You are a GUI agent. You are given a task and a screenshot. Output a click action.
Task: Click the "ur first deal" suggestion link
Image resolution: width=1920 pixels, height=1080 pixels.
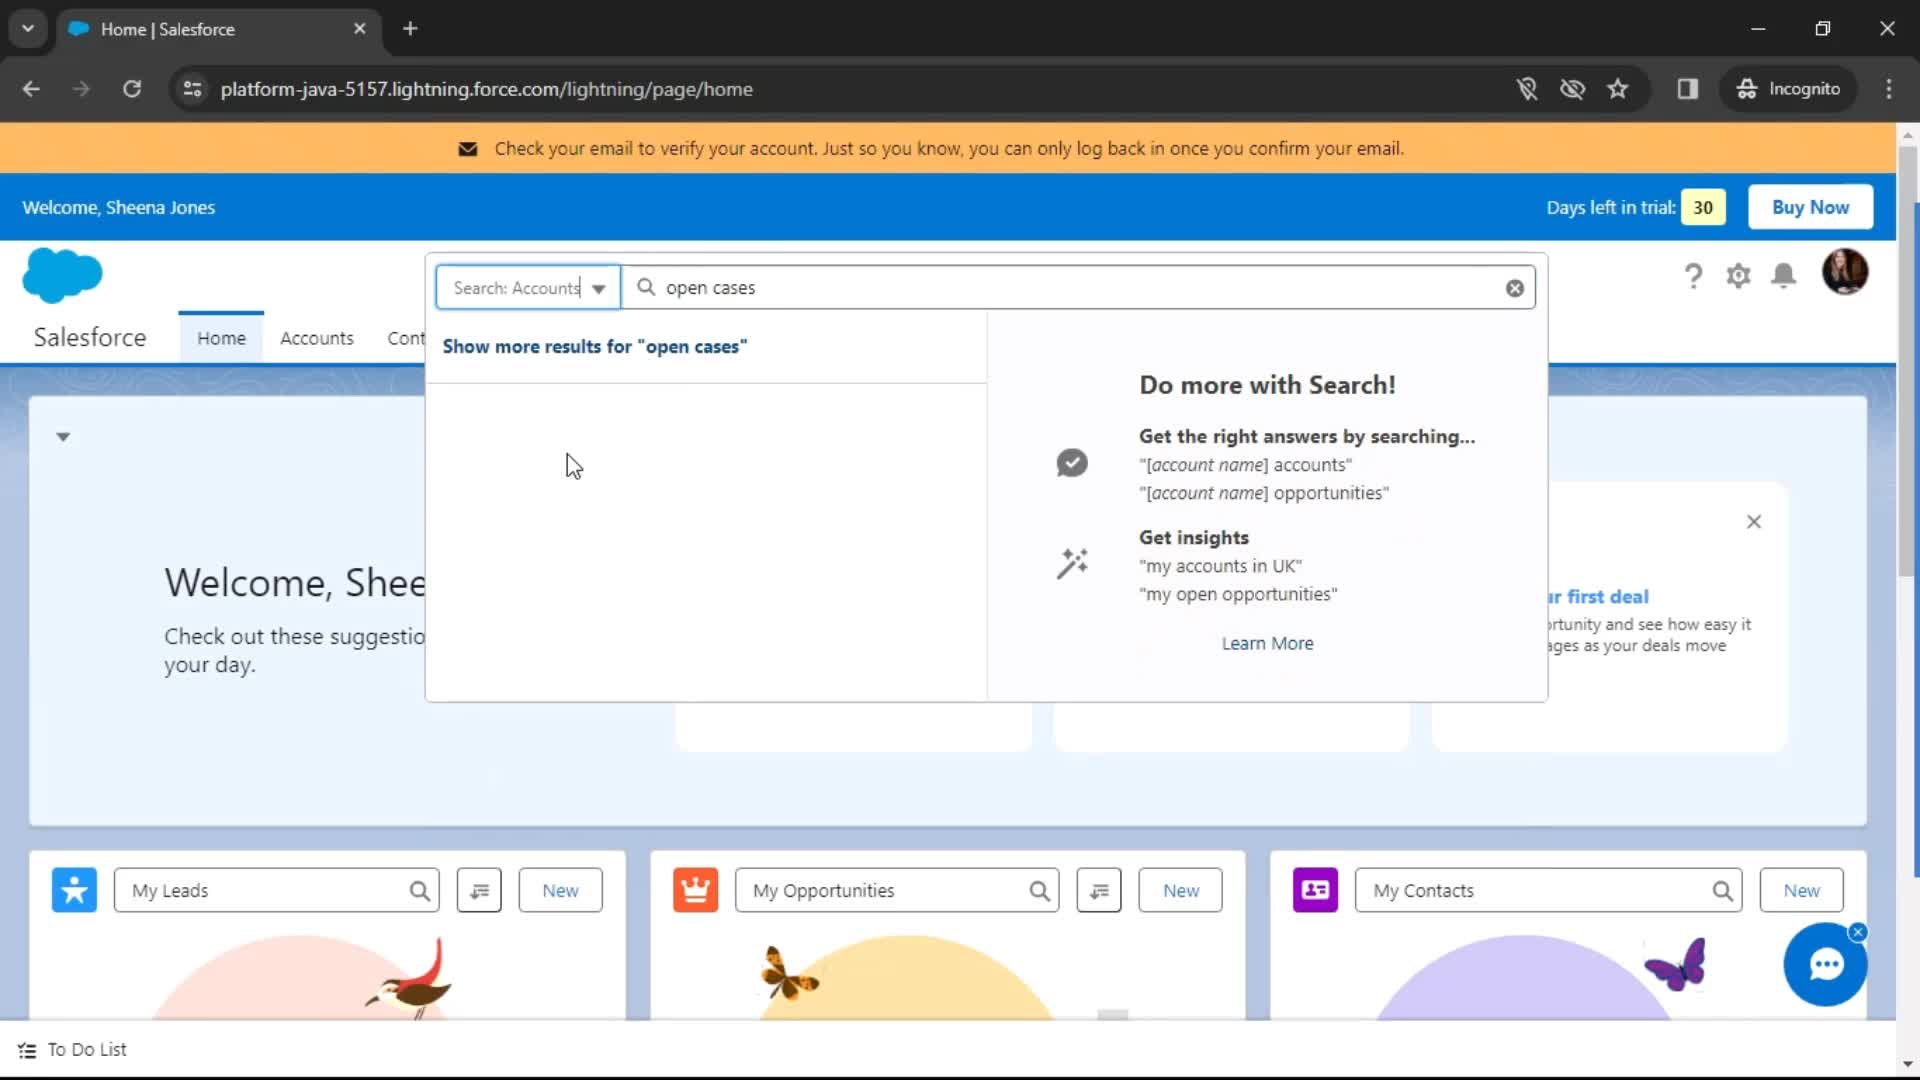[x=1598, y=597]
